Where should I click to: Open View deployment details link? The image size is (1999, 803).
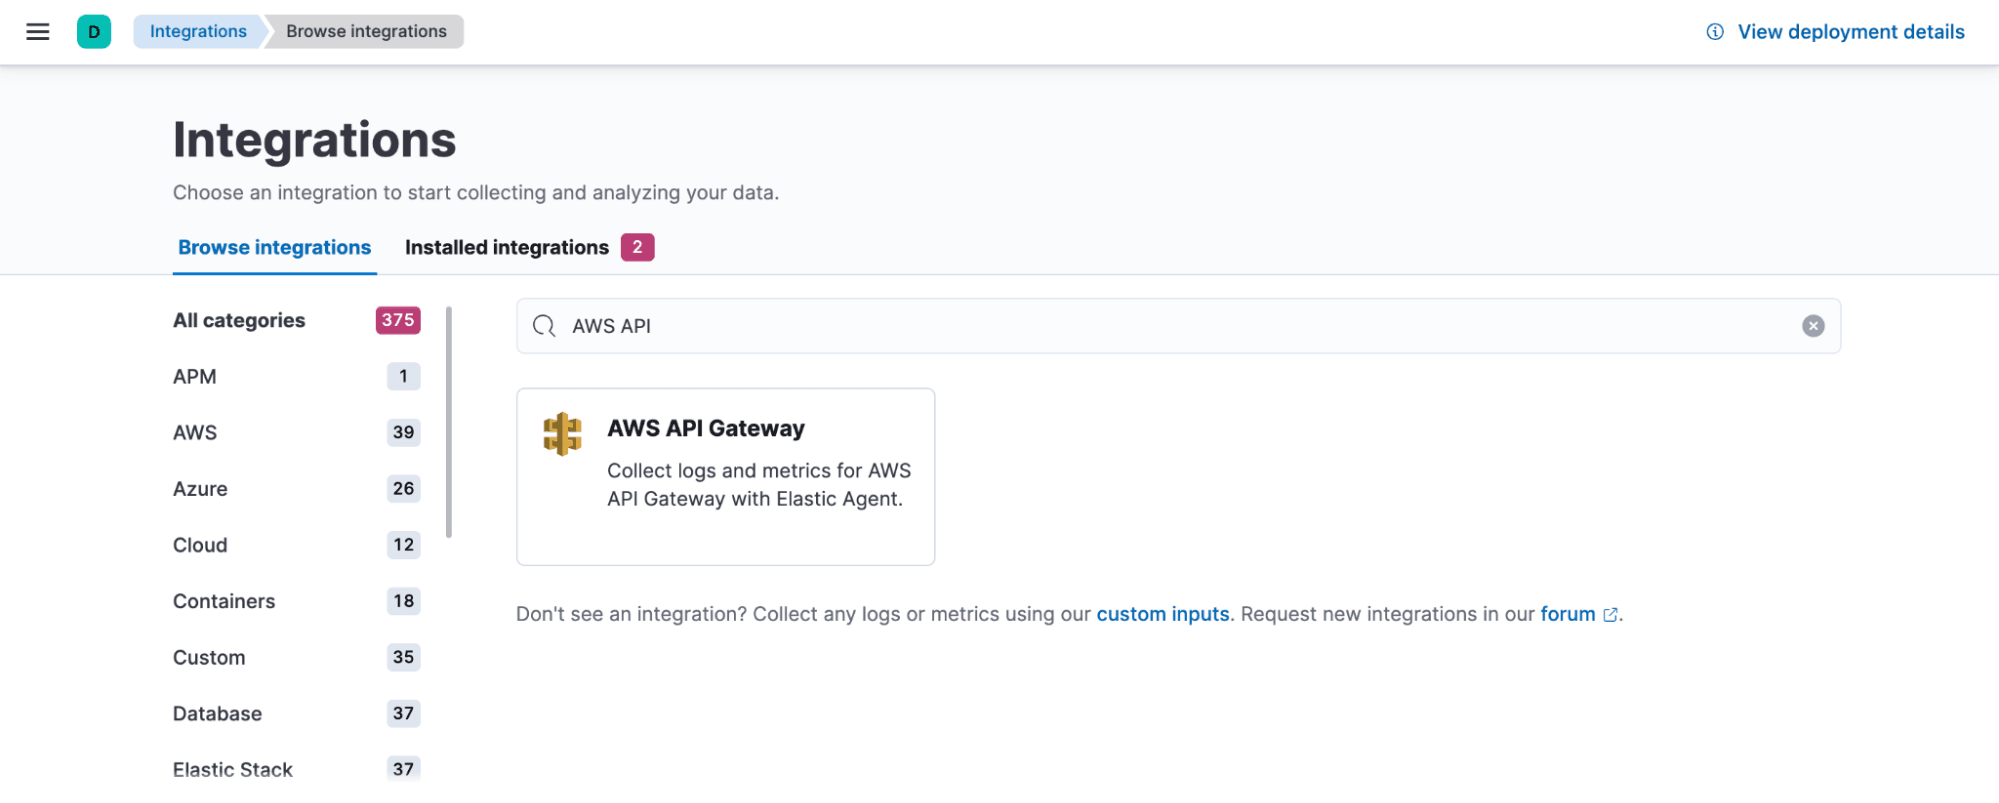pos(1850,32)
